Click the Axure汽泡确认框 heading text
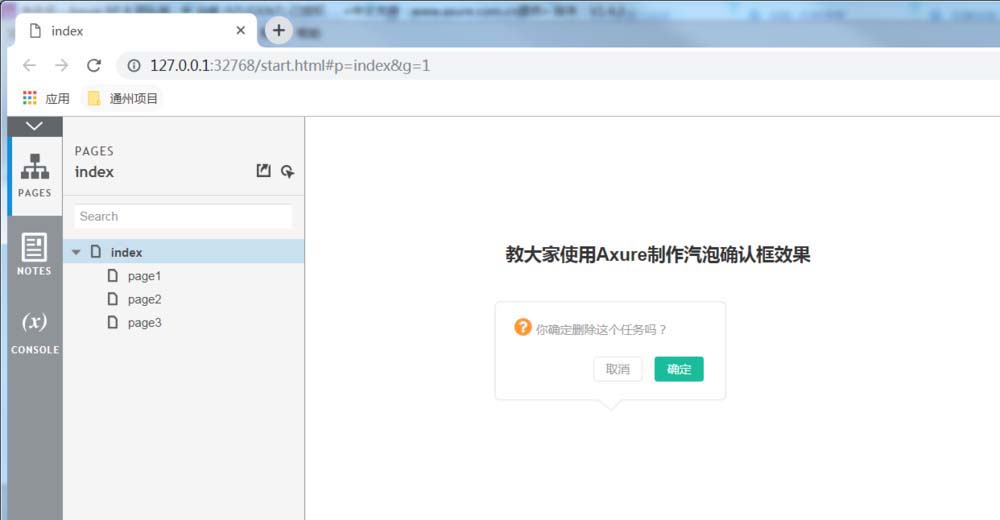The width and height of the screenshot is (1000, 520). [658, 255]
